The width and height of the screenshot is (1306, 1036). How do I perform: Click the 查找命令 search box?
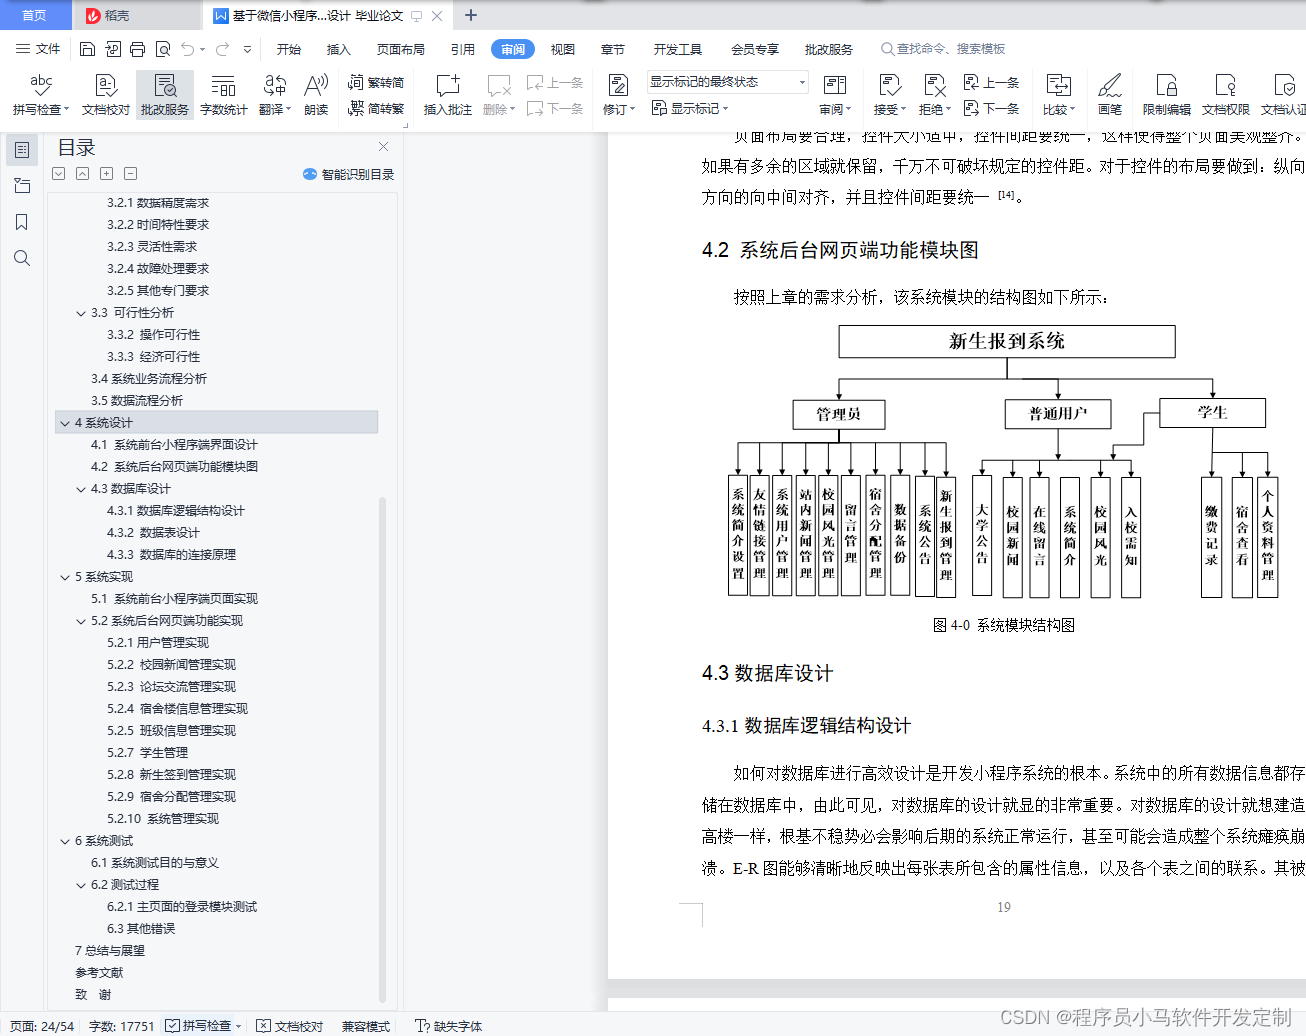point(943,49)
